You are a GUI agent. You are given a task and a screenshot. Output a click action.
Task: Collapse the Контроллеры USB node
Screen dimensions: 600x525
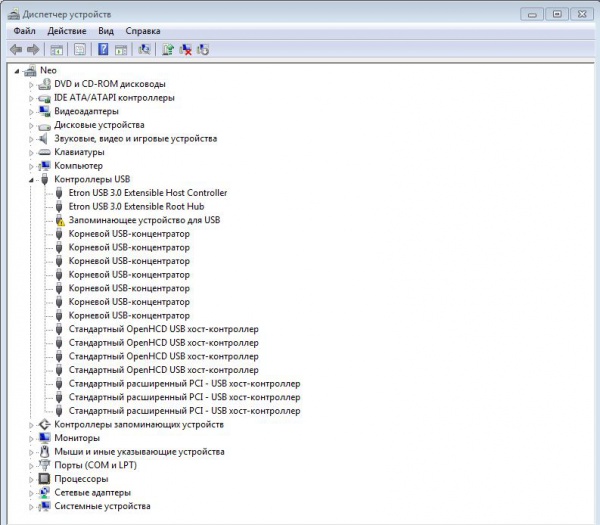pos(31,180)
